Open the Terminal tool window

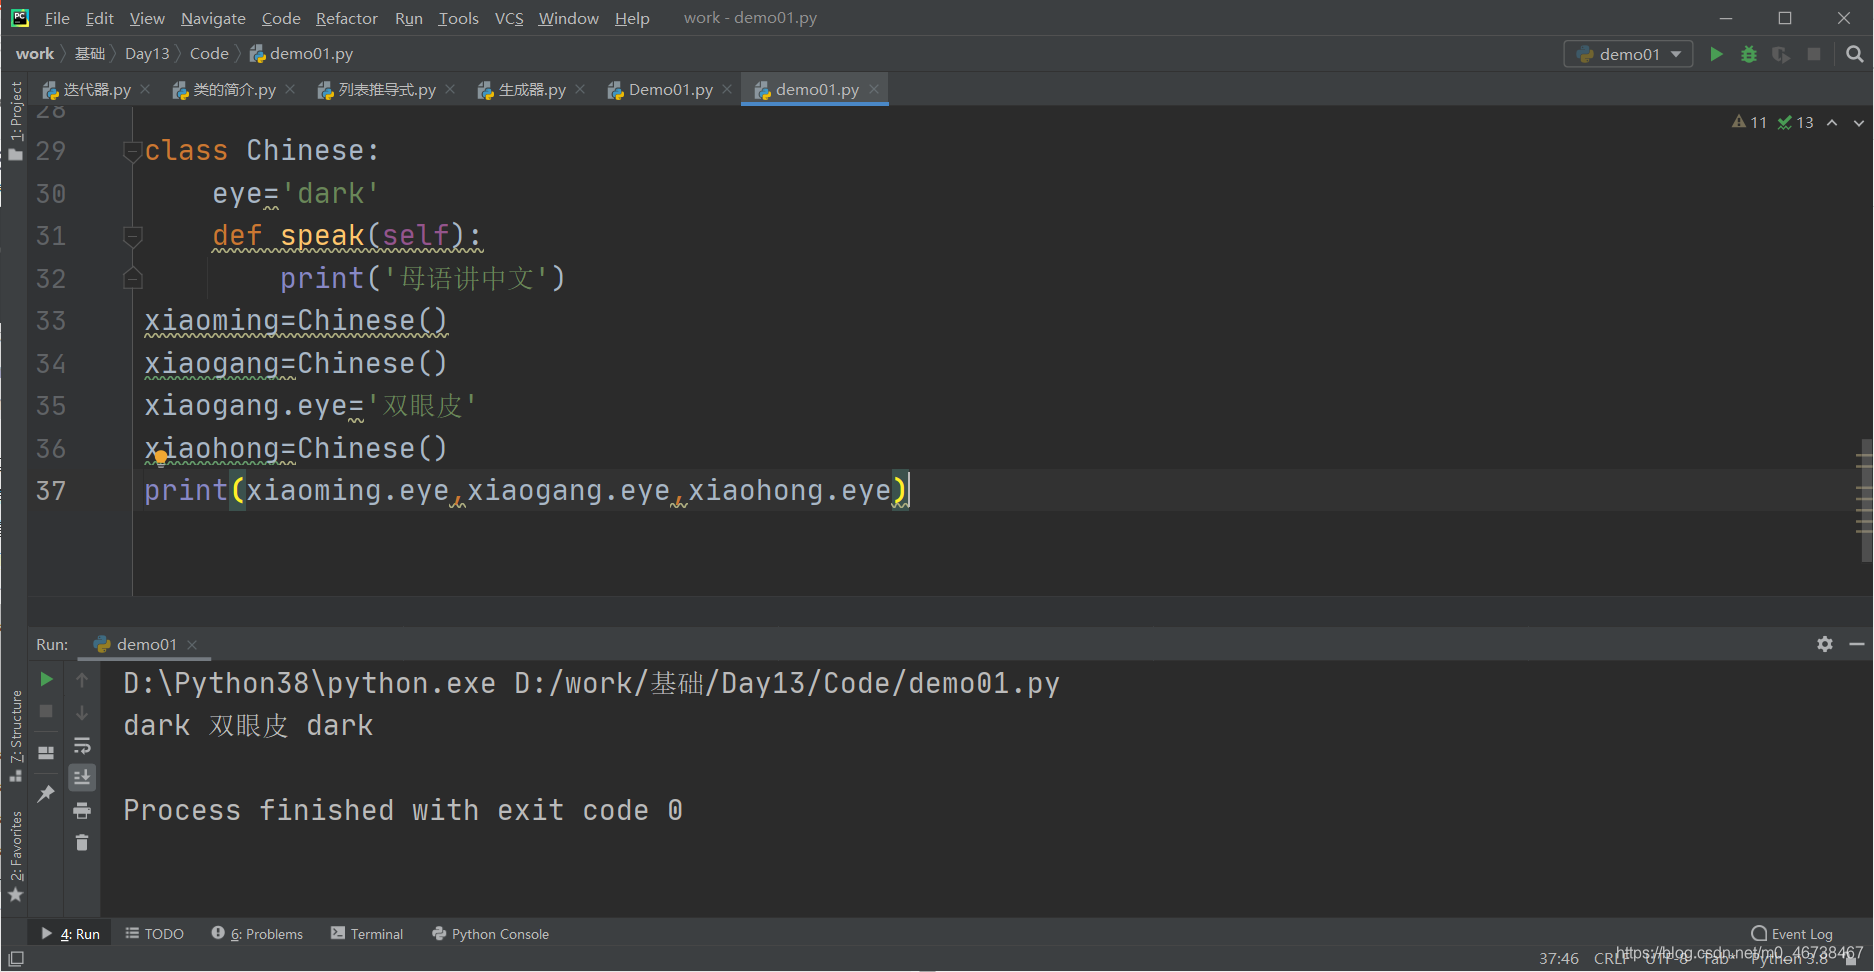367,934
